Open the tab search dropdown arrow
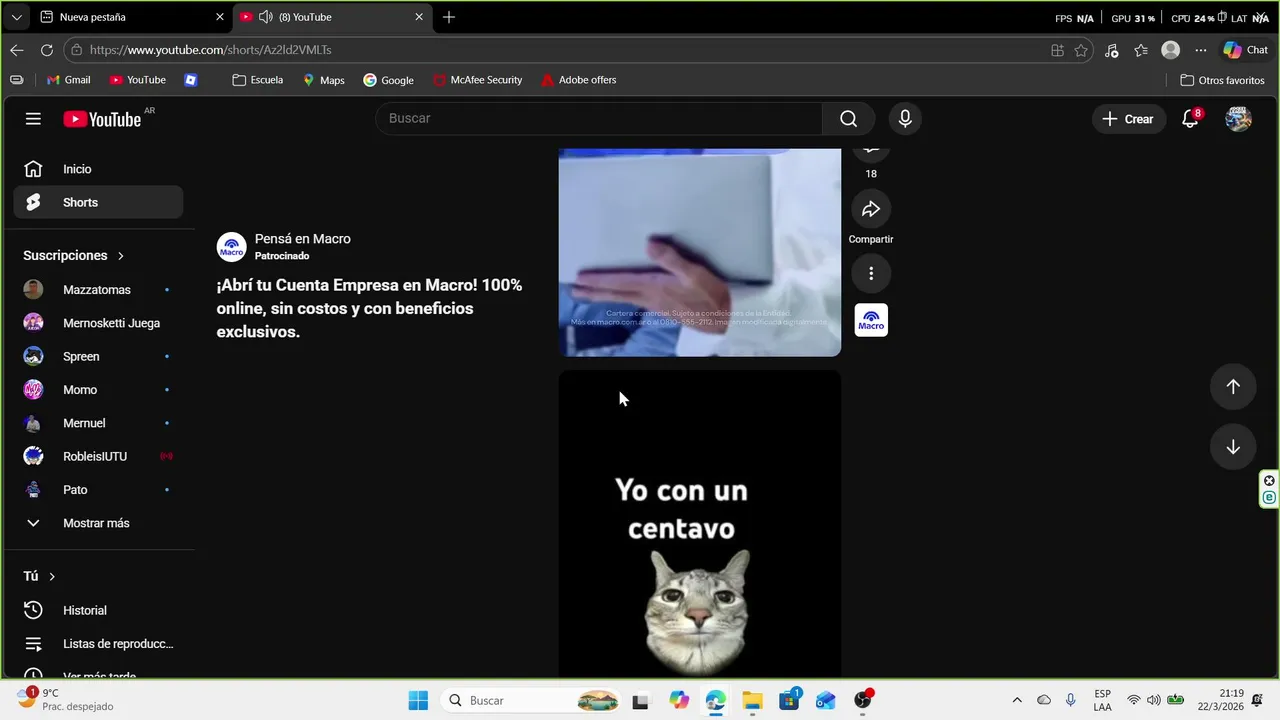 (x=16, y=17)
